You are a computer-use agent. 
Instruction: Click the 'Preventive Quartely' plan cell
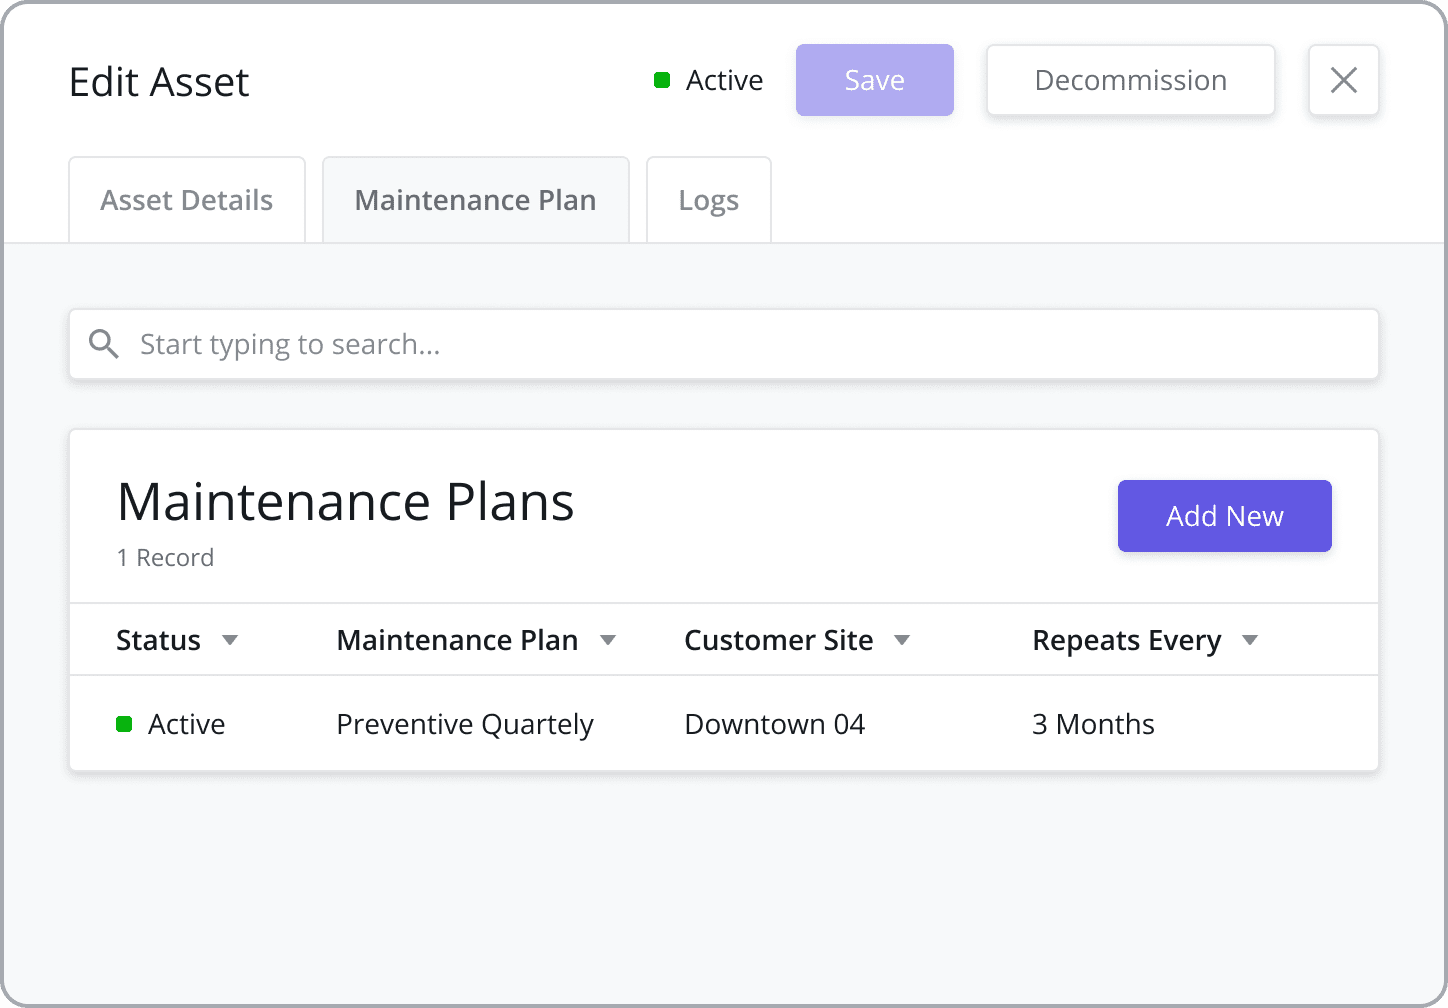(x=465, y=724)
